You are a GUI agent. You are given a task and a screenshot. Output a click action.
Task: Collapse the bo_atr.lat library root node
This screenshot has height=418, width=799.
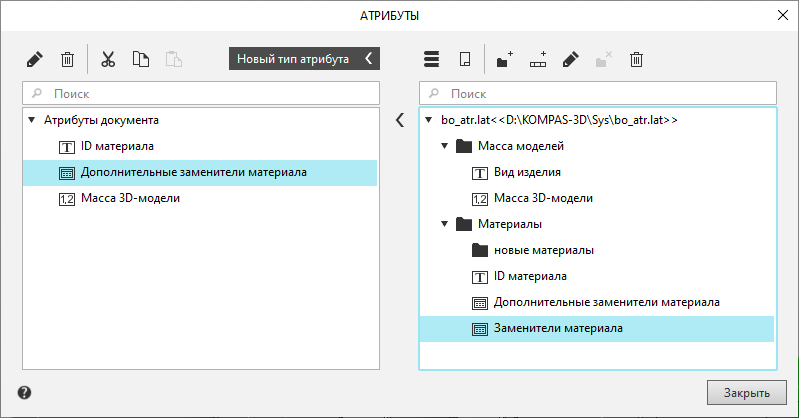click(x=429, y=120)
